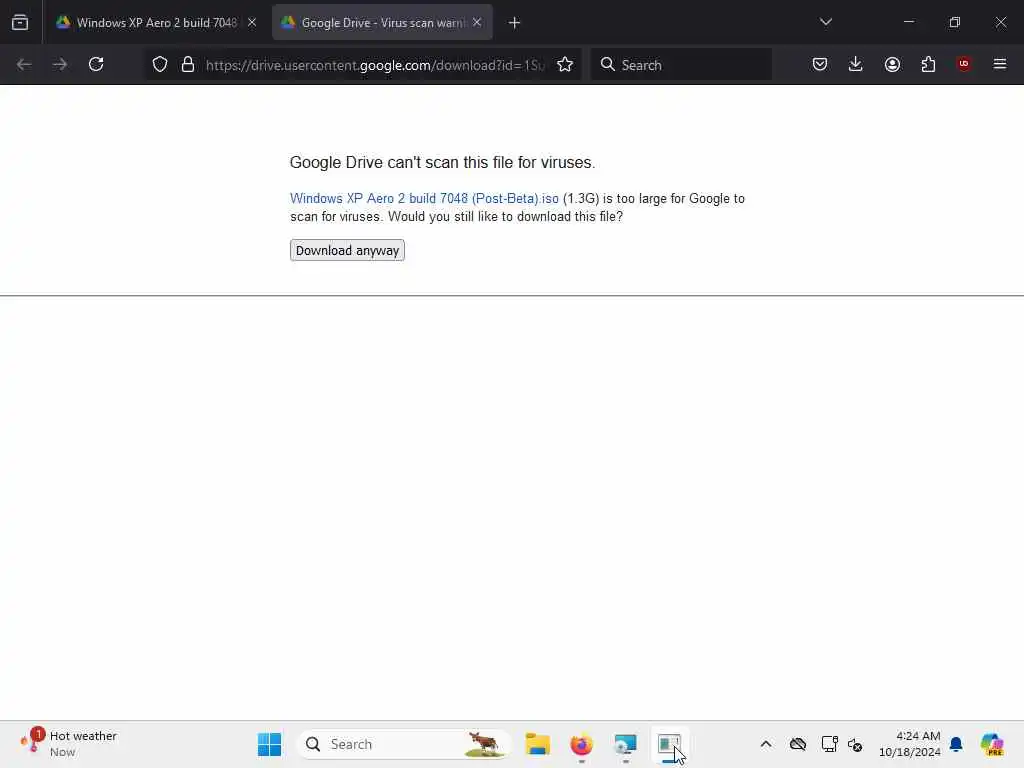Open OneDrive cloud tray icon

click(798, 744)
